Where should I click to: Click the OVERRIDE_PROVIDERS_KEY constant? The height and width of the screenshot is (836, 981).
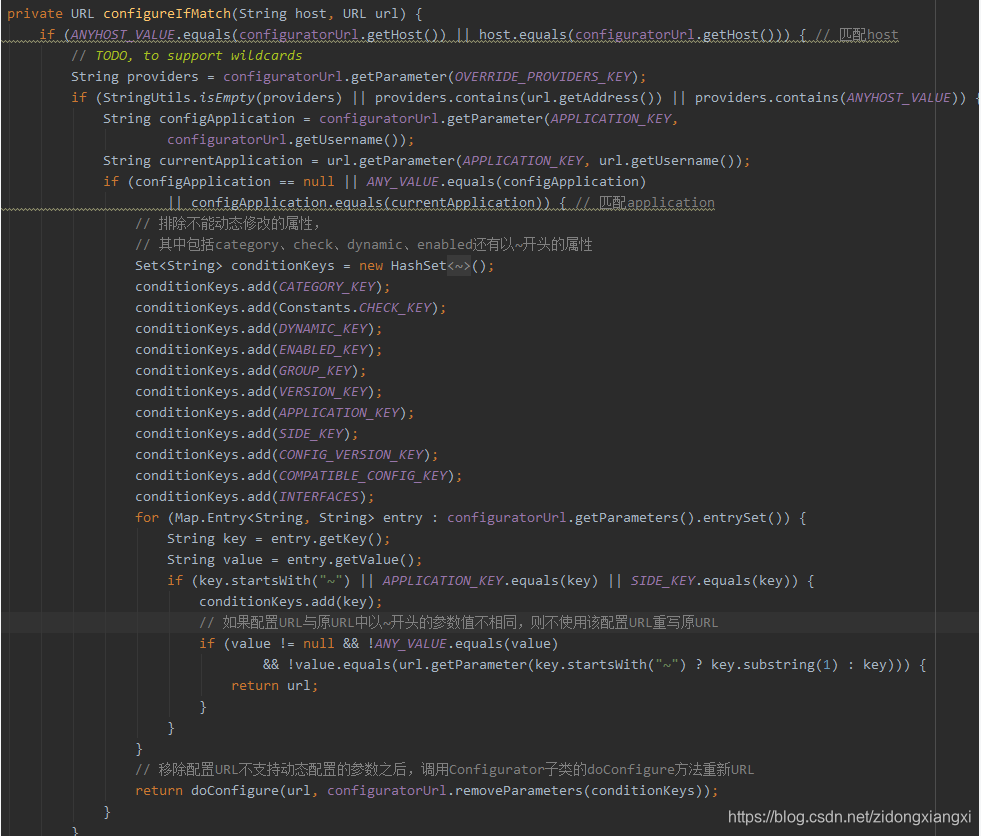point(542,77)
